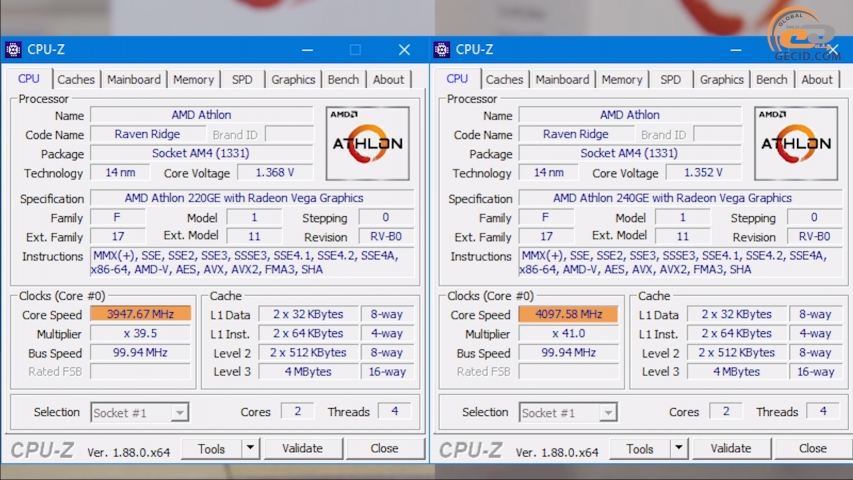The width and height of the screenshot is (853, 480).
Task: Click L1 Data 2 x 32 KBytes in right window
Action: click(x=737, y=314)
